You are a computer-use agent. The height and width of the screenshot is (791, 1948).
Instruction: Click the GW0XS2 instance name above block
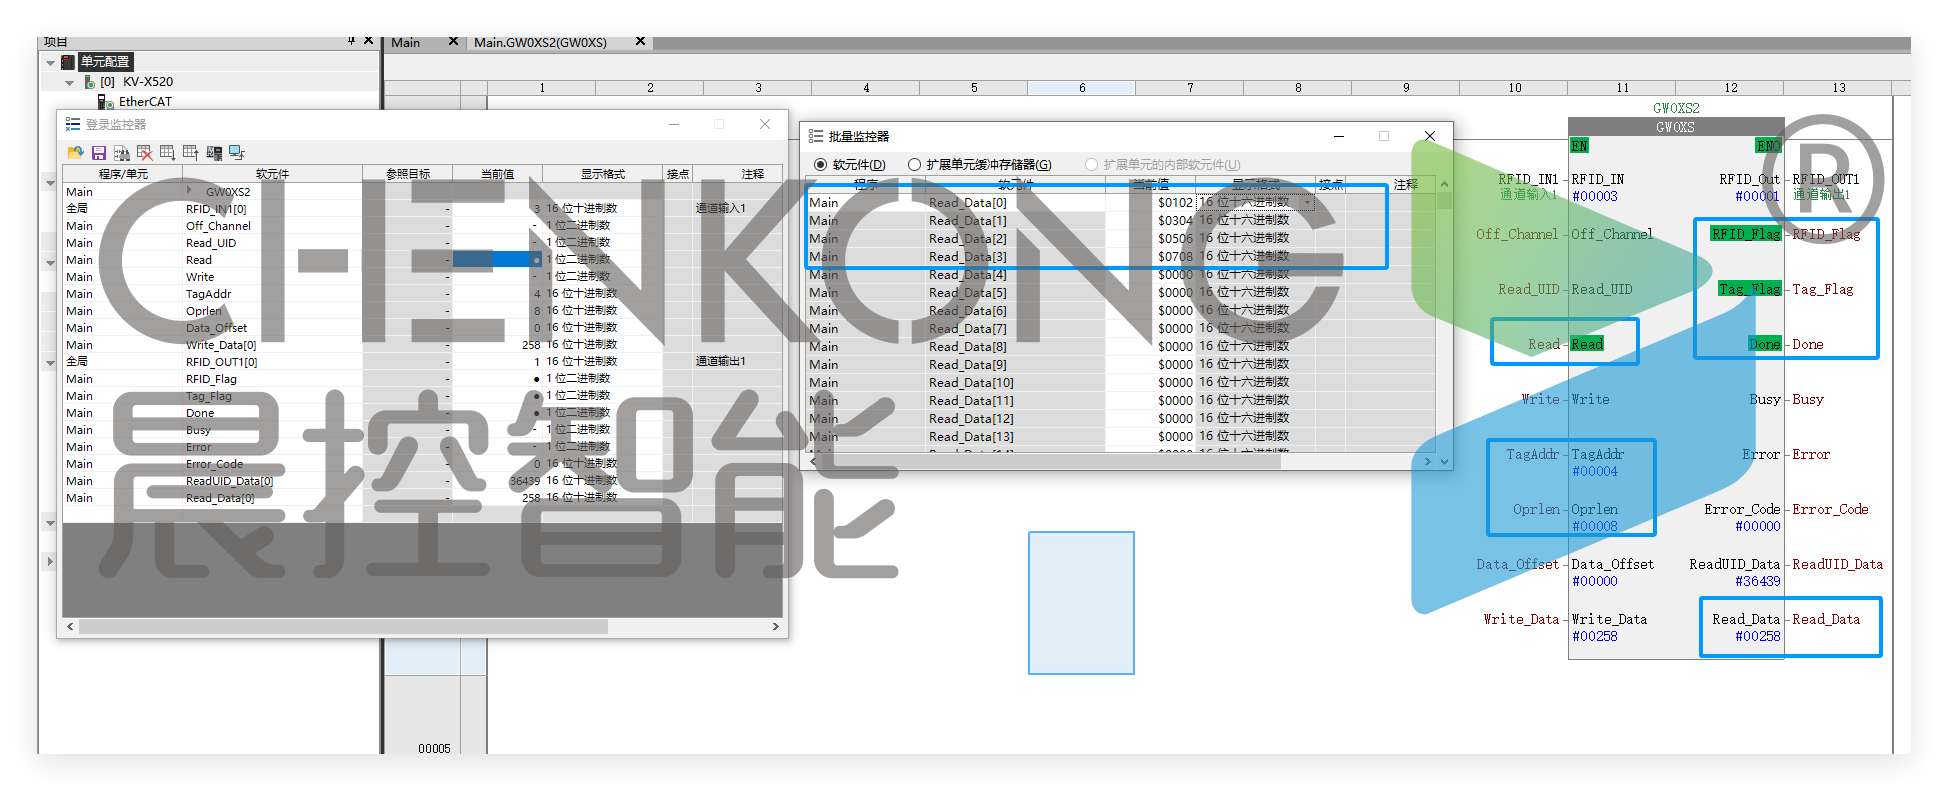click(x=1676, y=108)
